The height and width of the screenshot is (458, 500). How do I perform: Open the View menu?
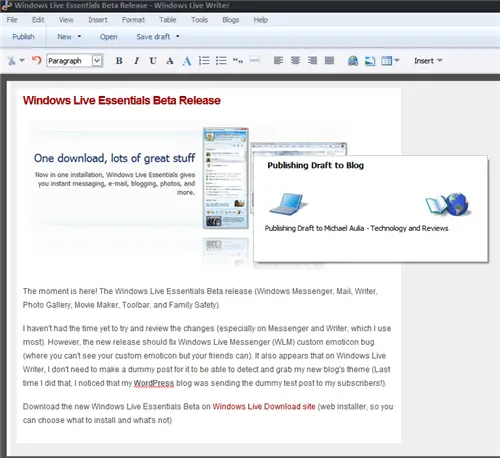click(x=66, y=20)
